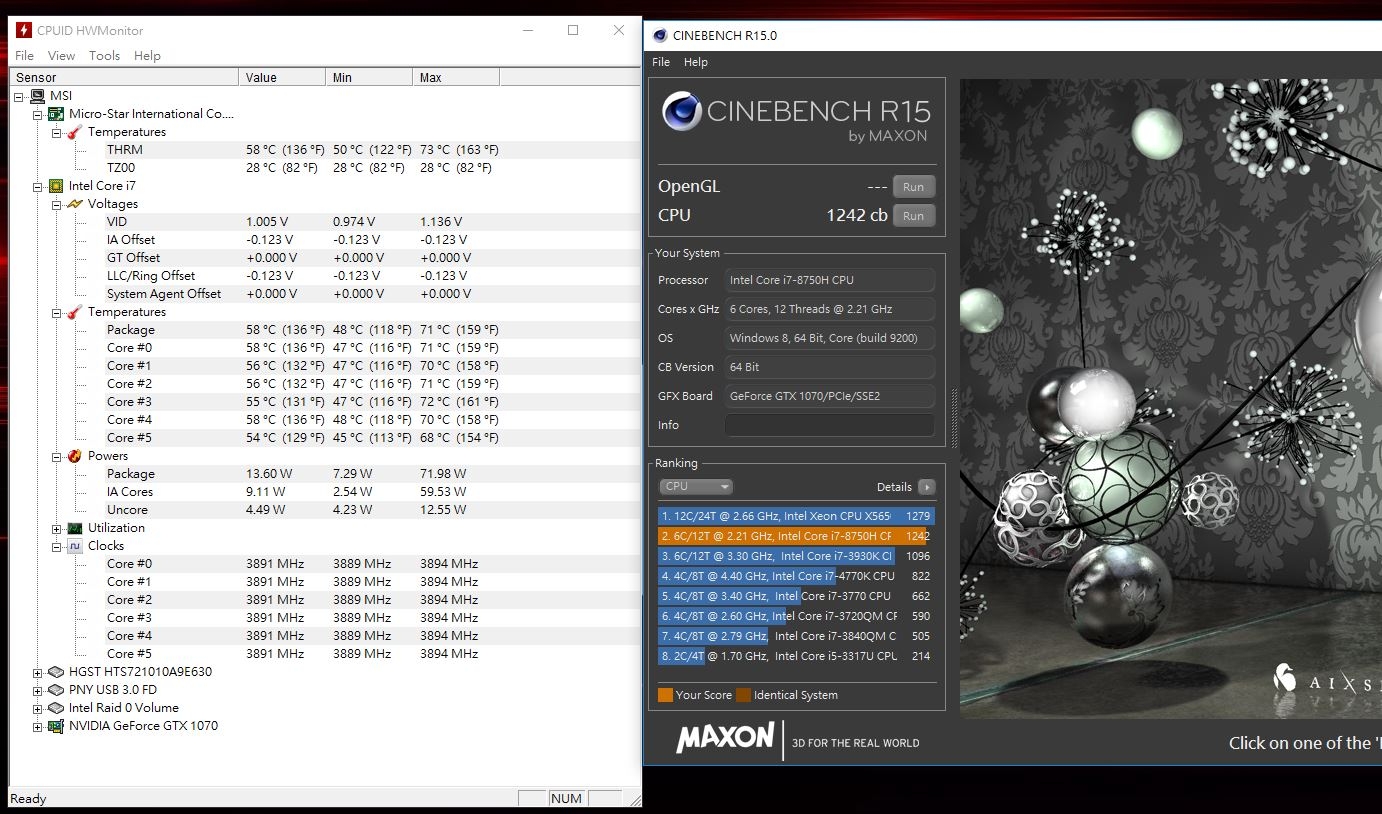1382x814 pixels.
Task: Click the rendered spheres preview image
Action: [x=1171, y=398]
